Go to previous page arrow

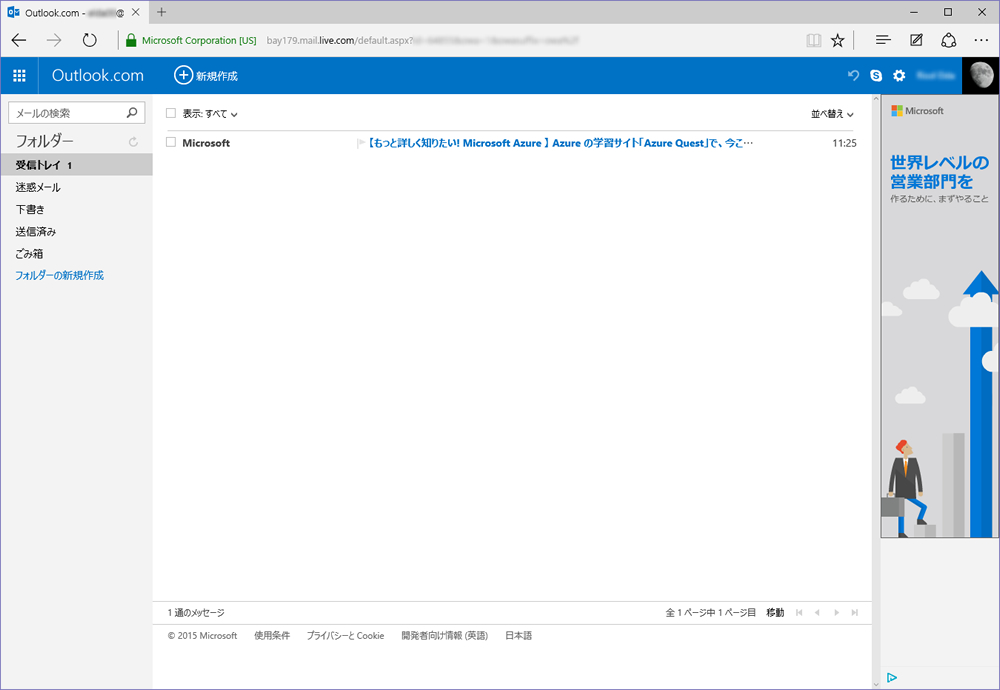pyautogui.click(x=817, y=612)
